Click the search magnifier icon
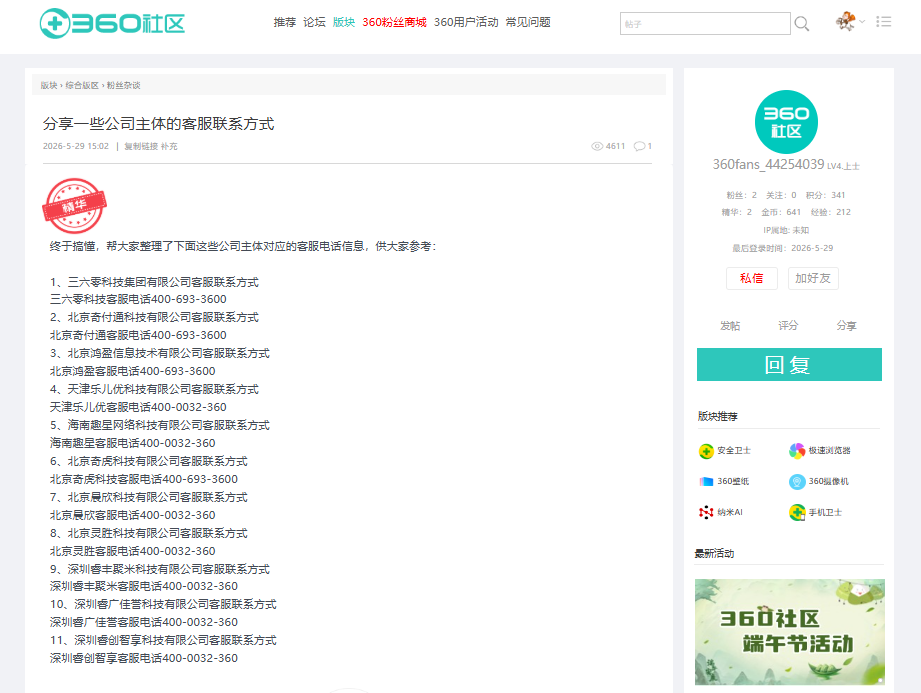921x693 pixels. tap(802, 23)
